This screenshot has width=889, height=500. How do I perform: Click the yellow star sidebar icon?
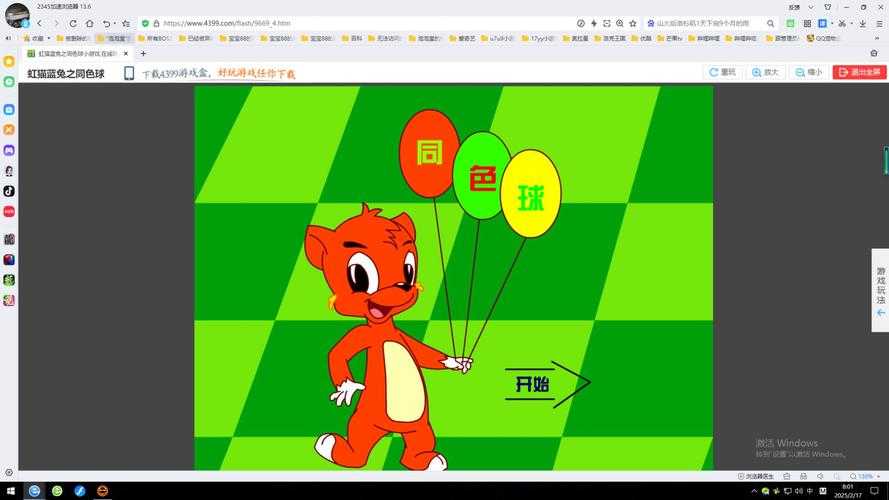click(9, 61)
